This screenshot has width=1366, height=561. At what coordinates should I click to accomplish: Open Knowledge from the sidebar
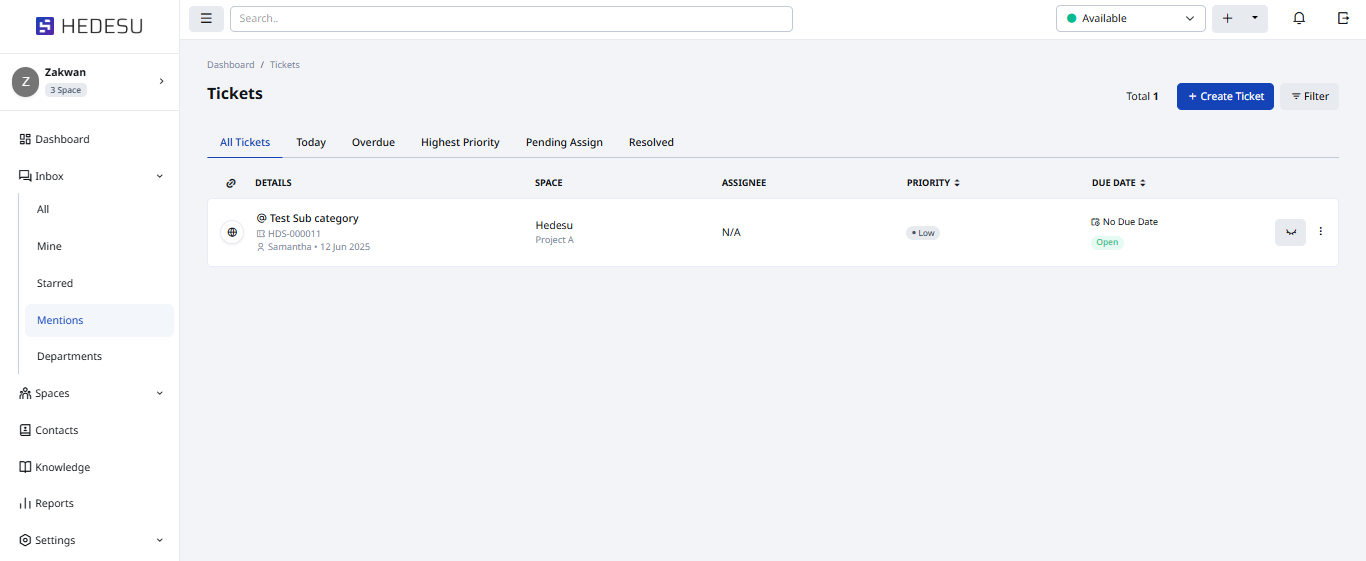pos(62,467)
